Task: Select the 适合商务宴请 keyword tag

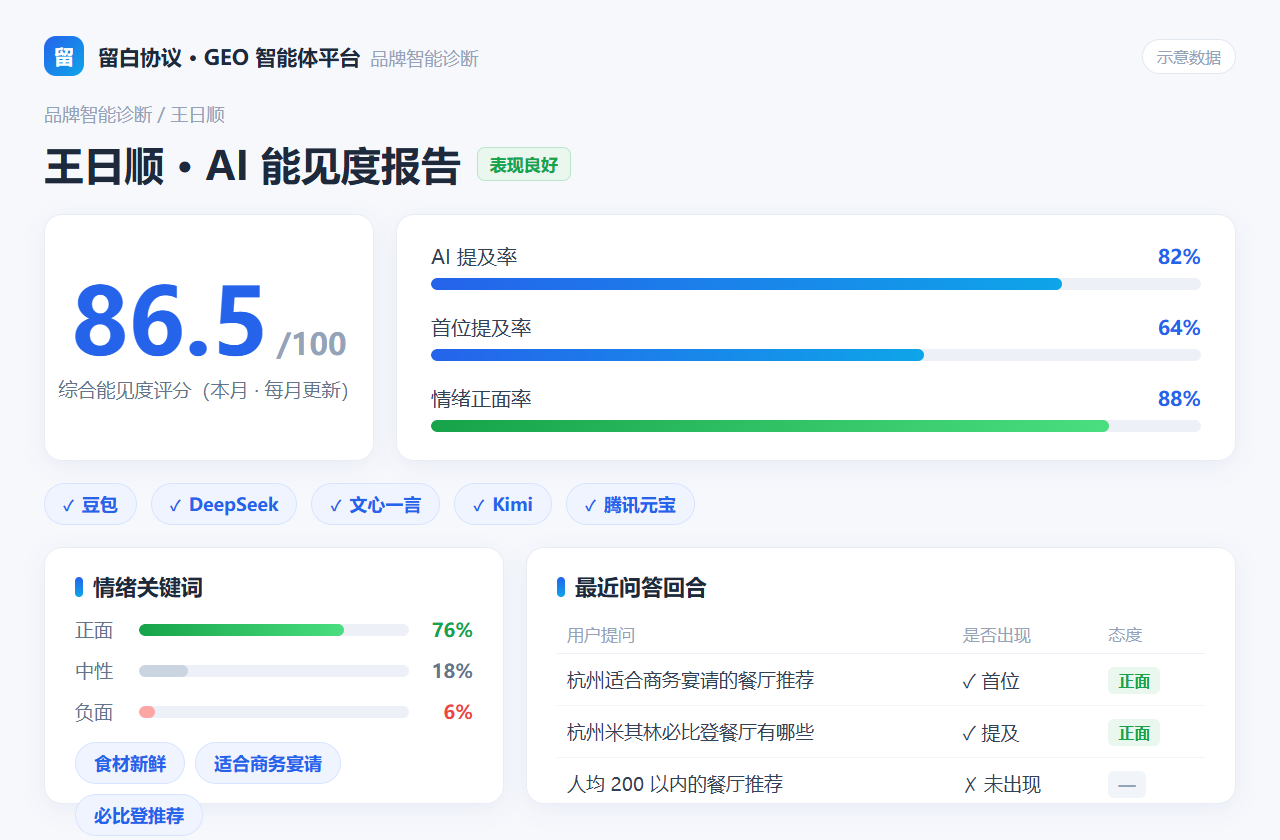Action: click(x=268, y=763)
